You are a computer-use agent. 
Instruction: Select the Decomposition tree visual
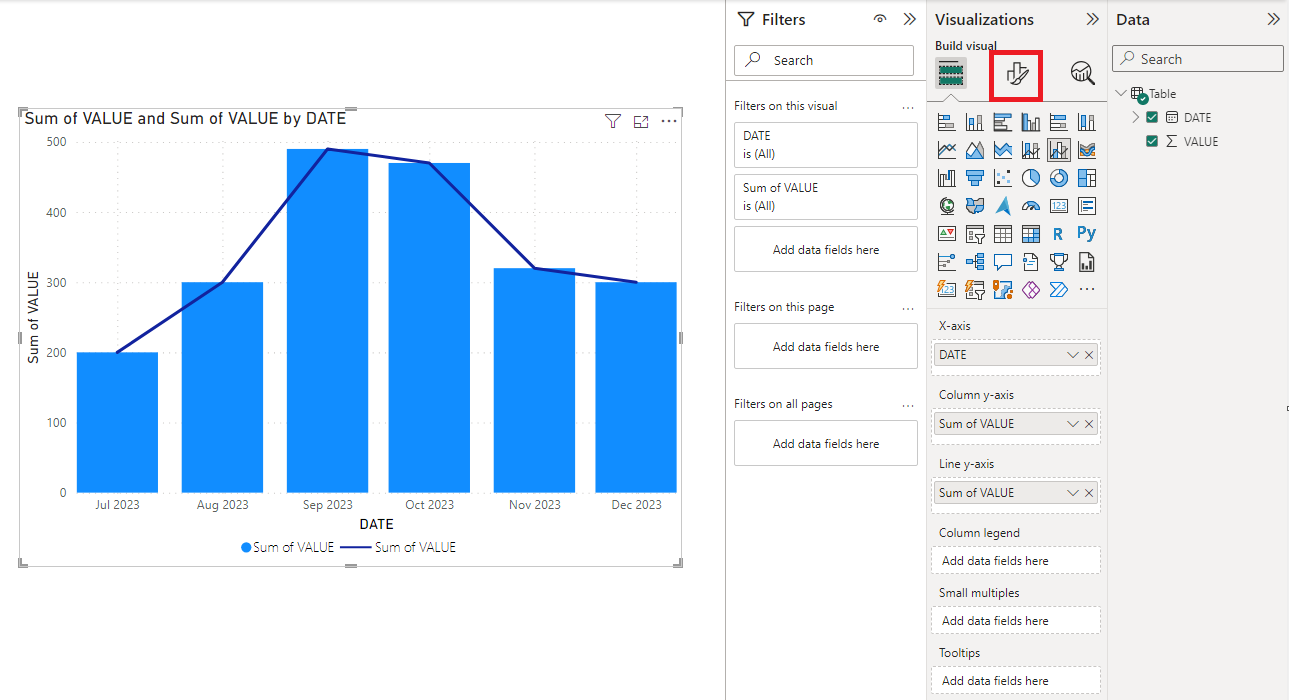pos(975,263)
